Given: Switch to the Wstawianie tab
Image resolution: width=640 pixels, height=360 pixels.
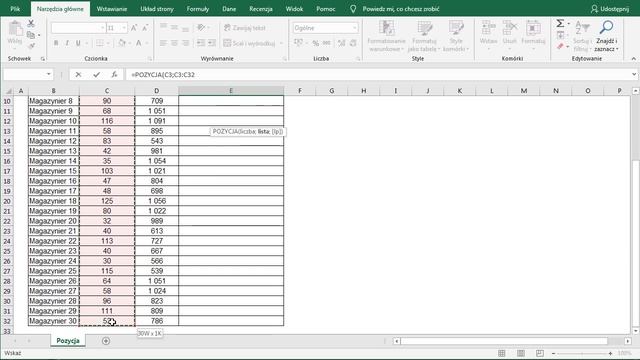Looking at the screenshot, I should coord(112,9).
